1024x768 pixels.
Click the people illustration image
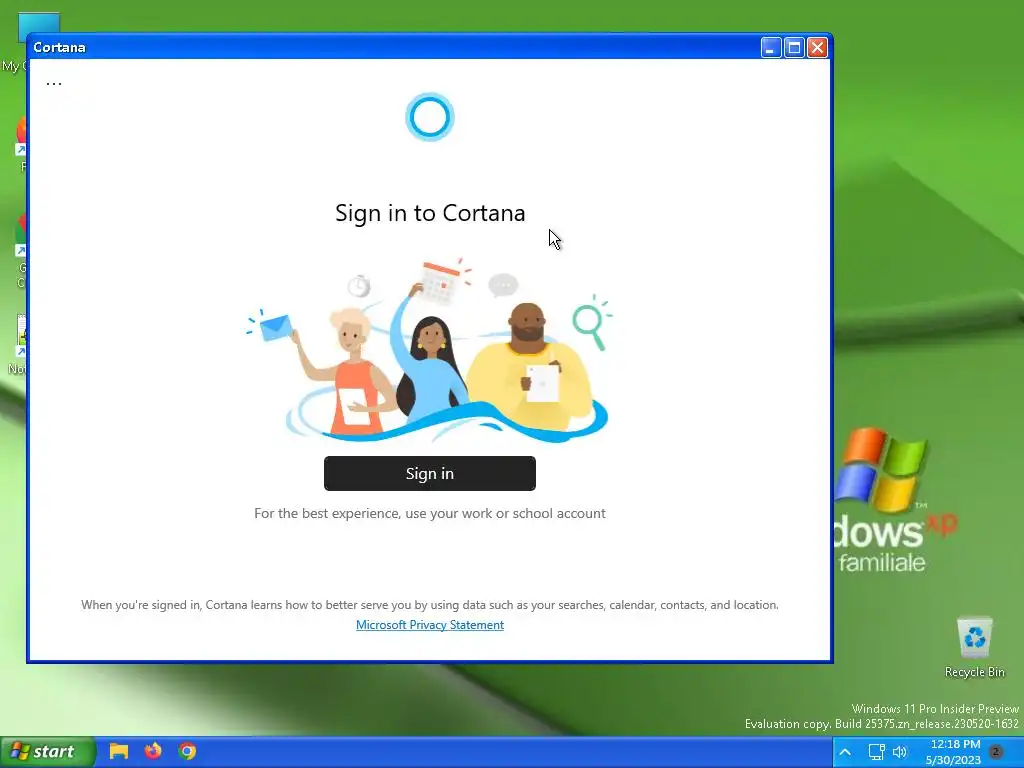pos(429,349)
